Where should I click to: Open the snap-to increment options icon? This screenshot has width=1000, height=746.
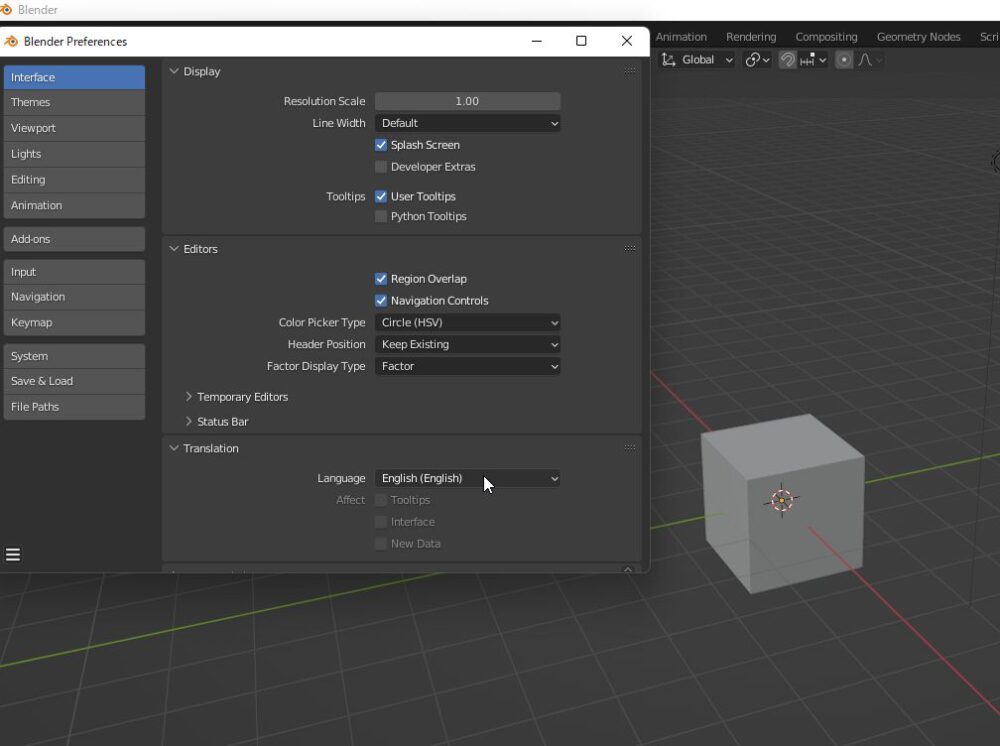click(812, 60)
